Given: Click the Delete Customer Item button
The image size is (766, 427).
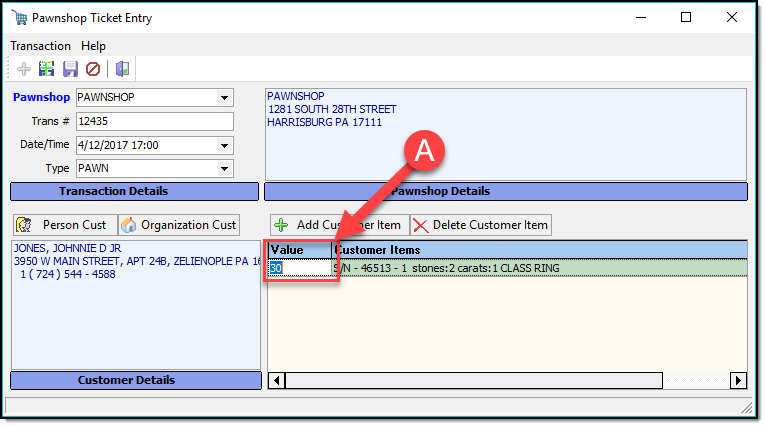Looking at the screenshot, I should coord(480,225).
